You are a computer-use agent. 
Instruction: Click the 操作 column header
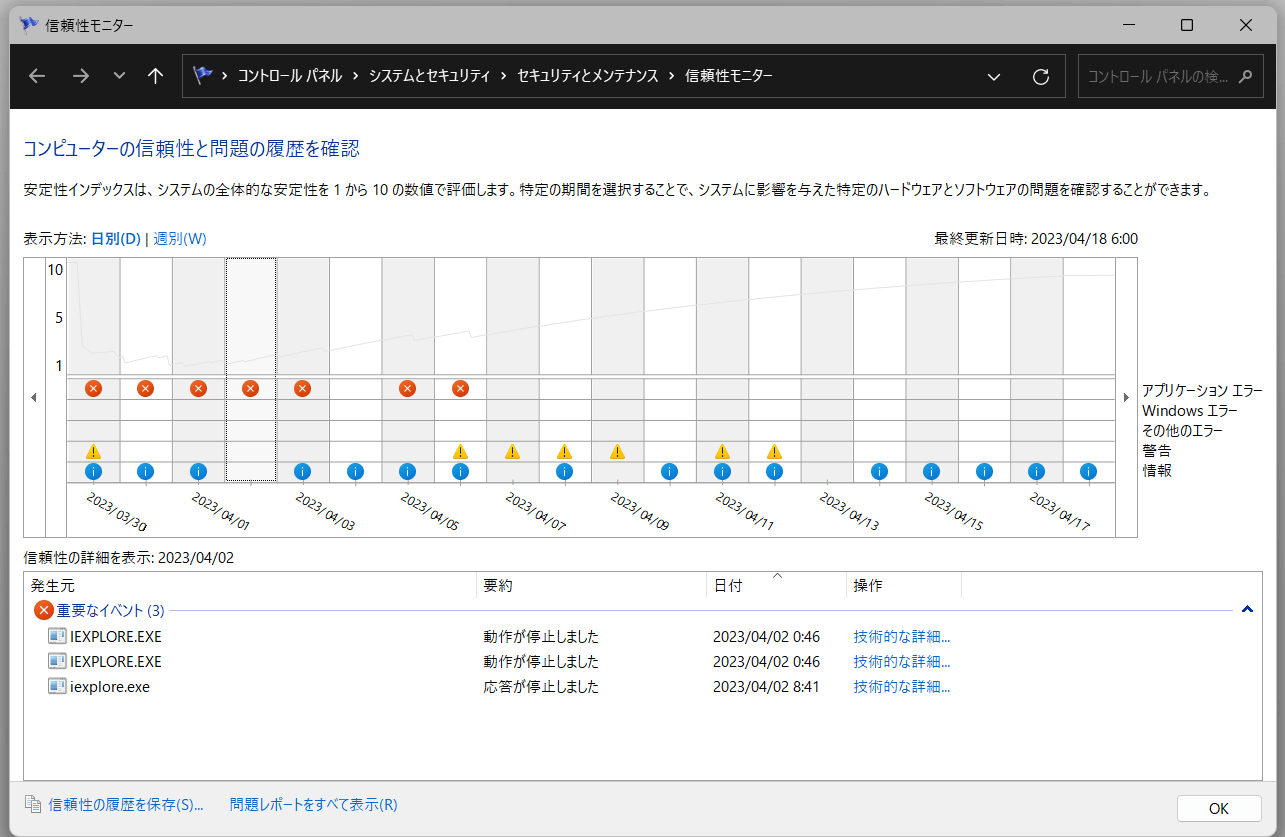[904, 586]
